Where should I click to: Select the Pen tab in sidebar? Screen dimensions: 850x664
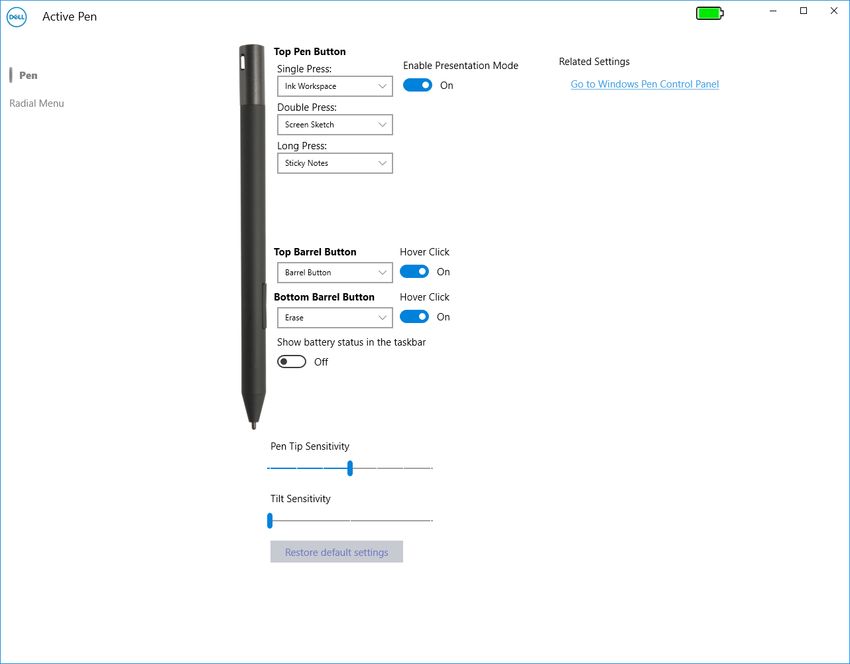tap(28, 75)
